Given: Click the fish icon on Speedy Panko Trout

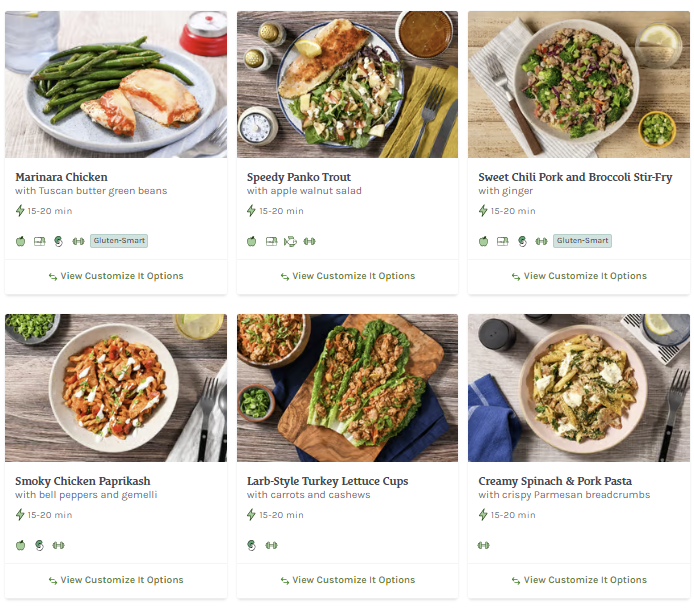Looking at the screenshot, I should tap(291, 241).
